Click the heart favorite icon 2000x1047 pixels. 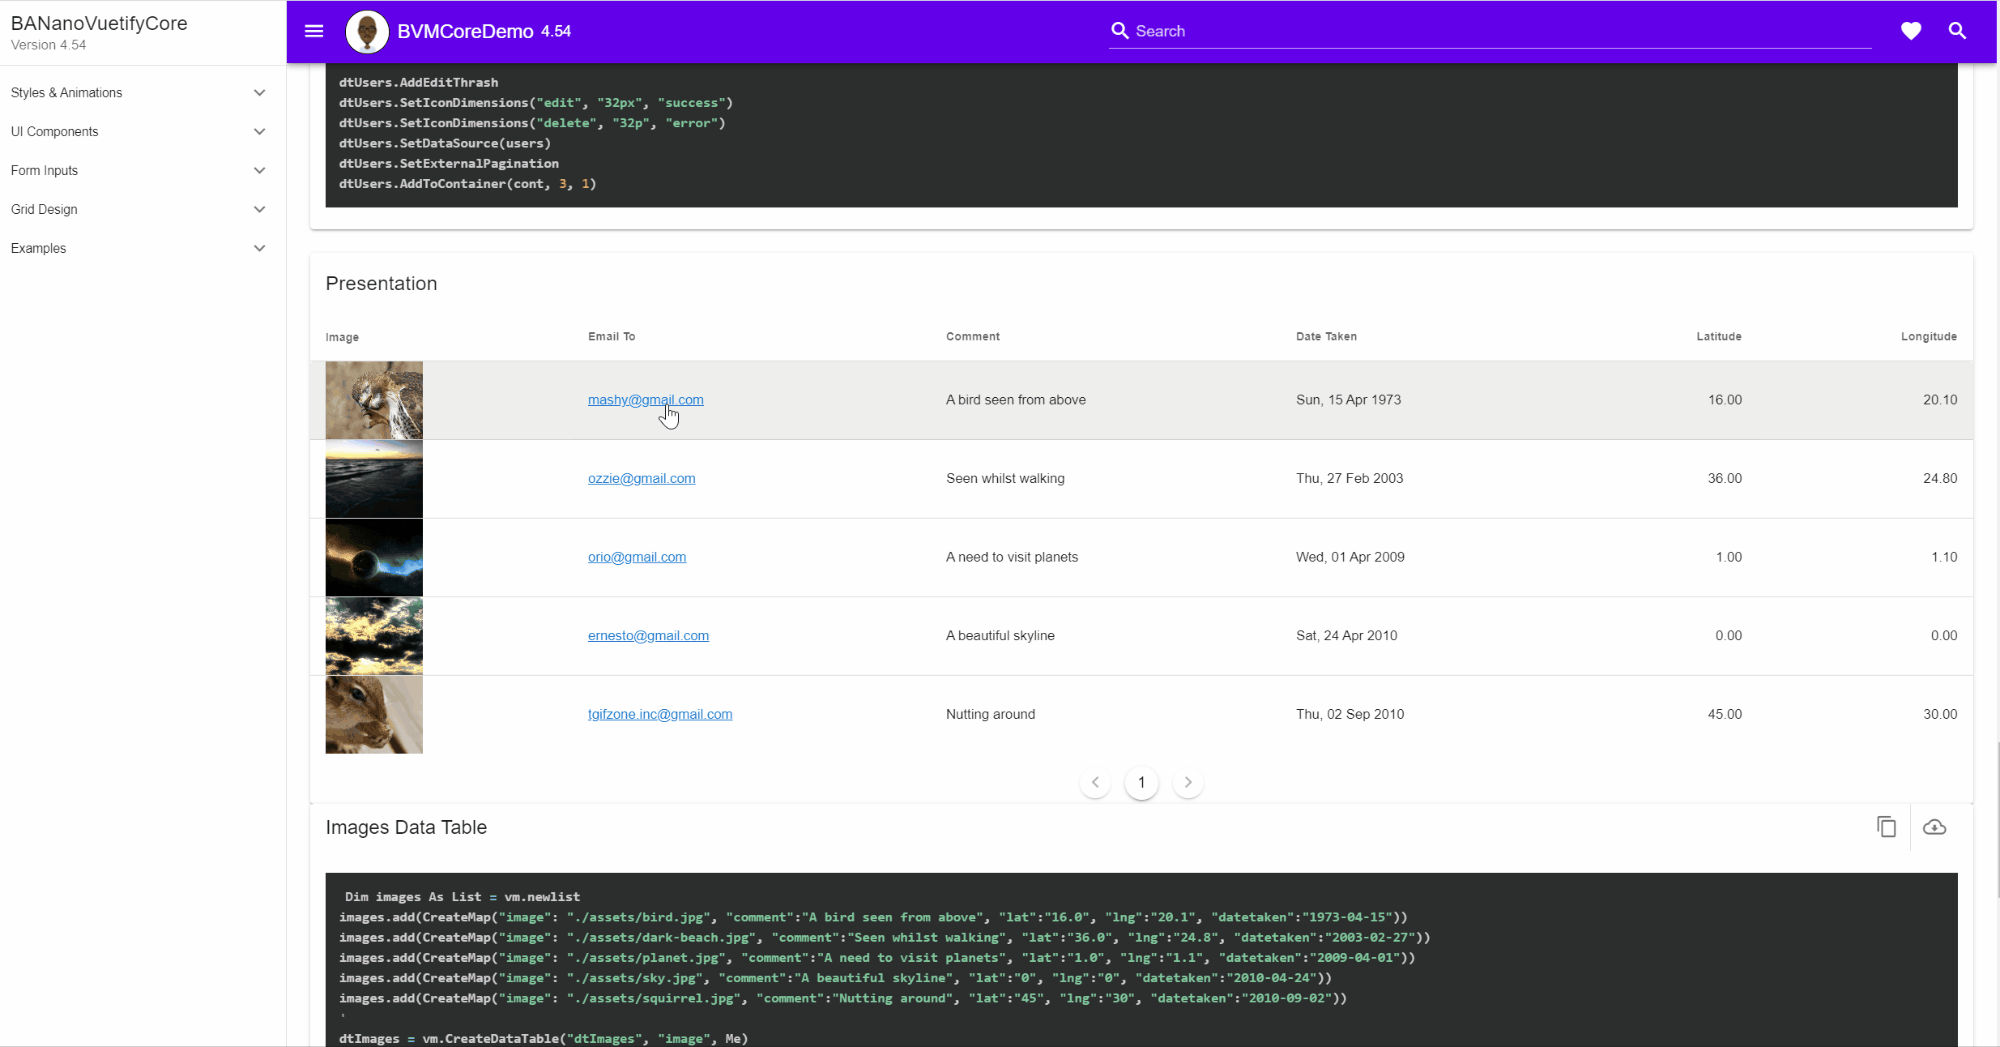coord(1911,31)
